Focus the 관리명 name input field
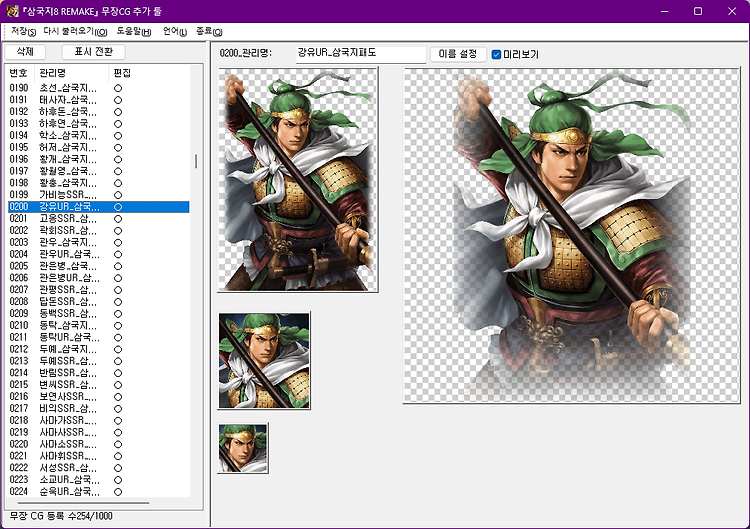750x529 pixels. coord(361,54)
